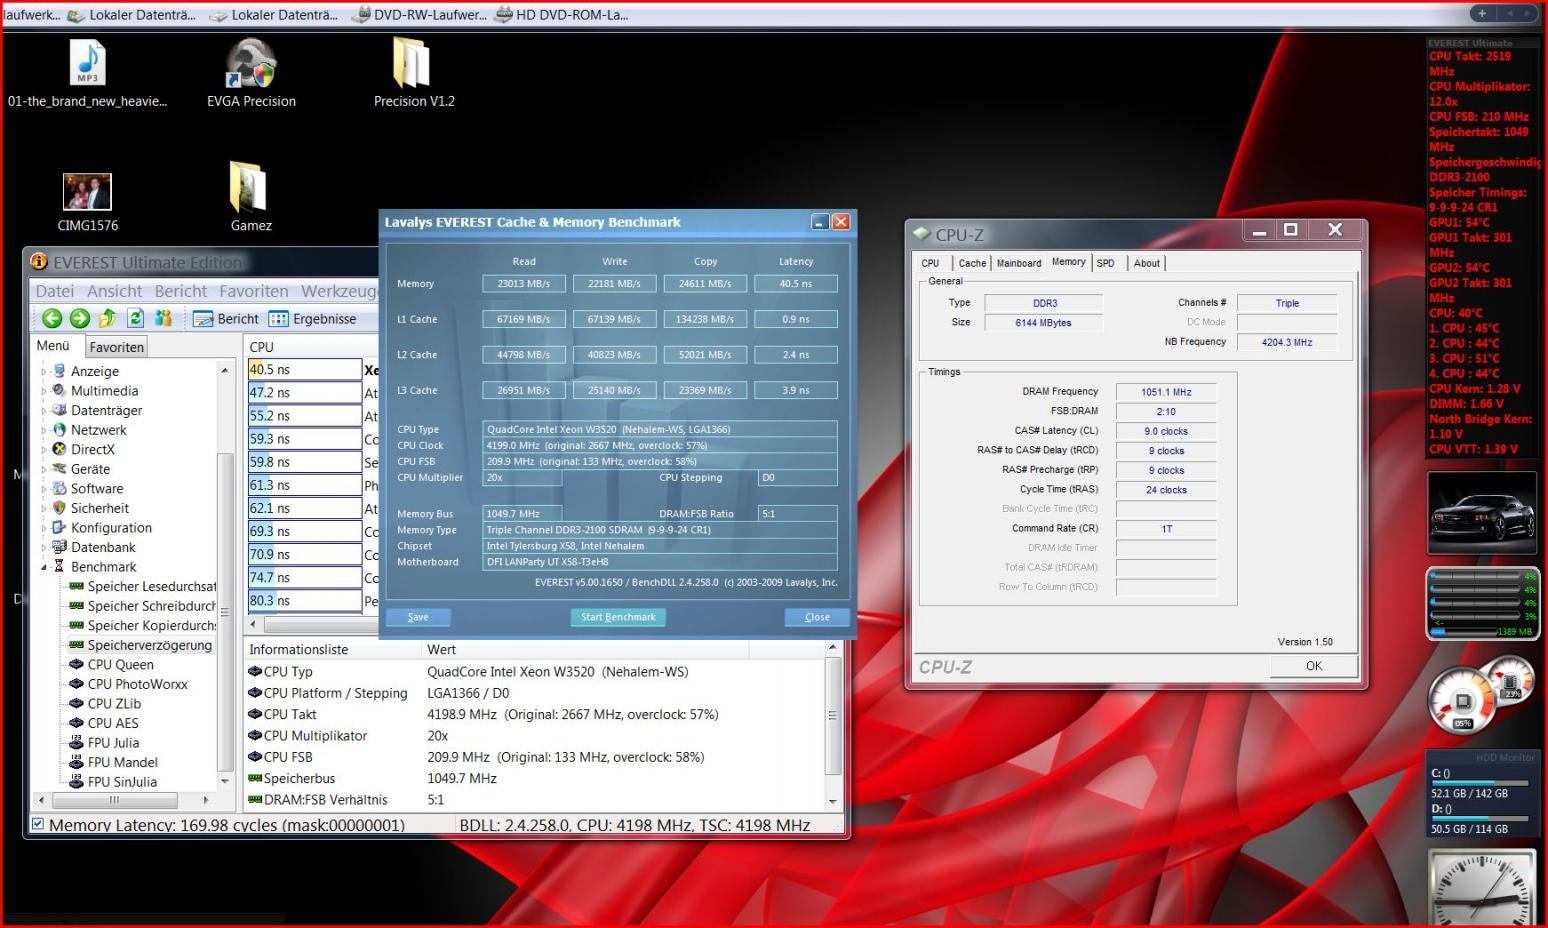The image size is (1548, 928).
Task: Open the Ansicht menu in EVEREST
Action: (114, 291)
